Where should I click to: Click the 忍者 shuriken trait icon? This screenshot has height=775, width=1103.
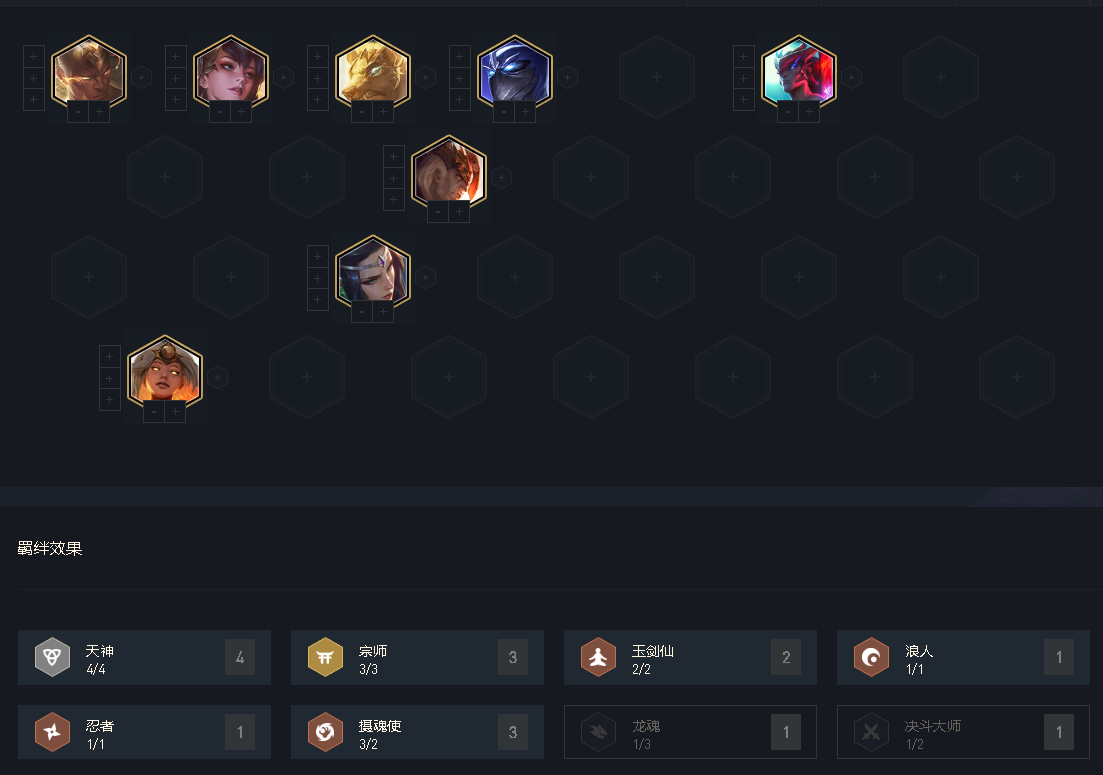(52, 732)
